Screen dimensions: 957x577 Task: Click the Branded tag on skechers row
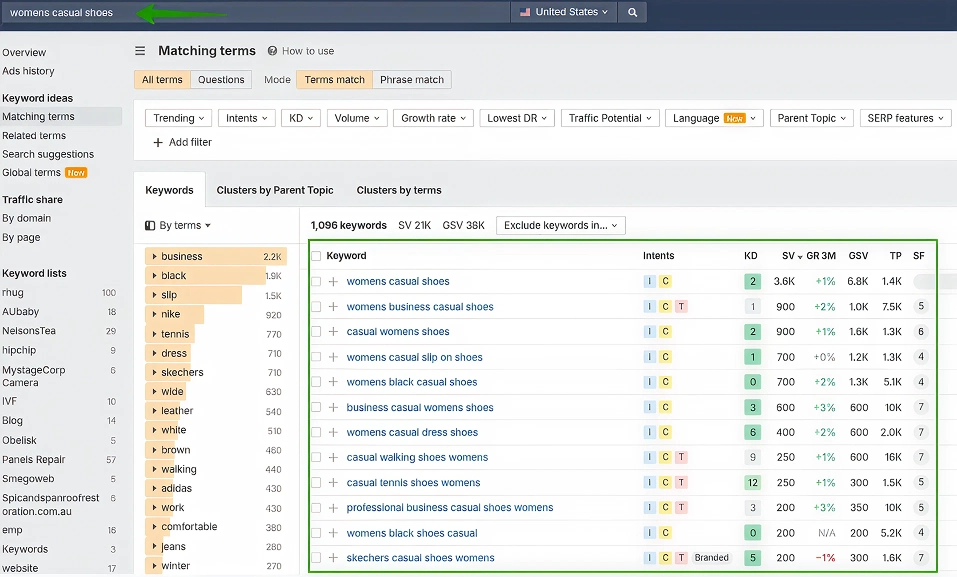point(712,557)
